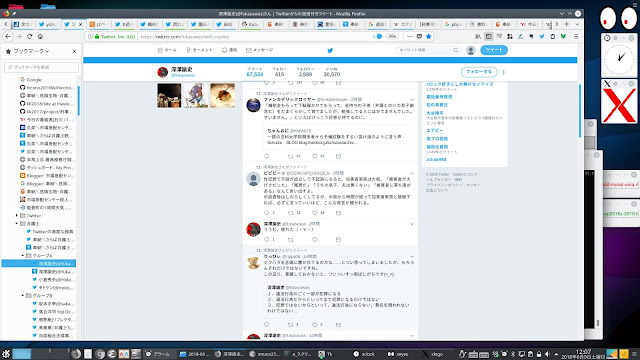Open the 通知 navigation item
640x360 pixels.
click(x=229, y=50)
